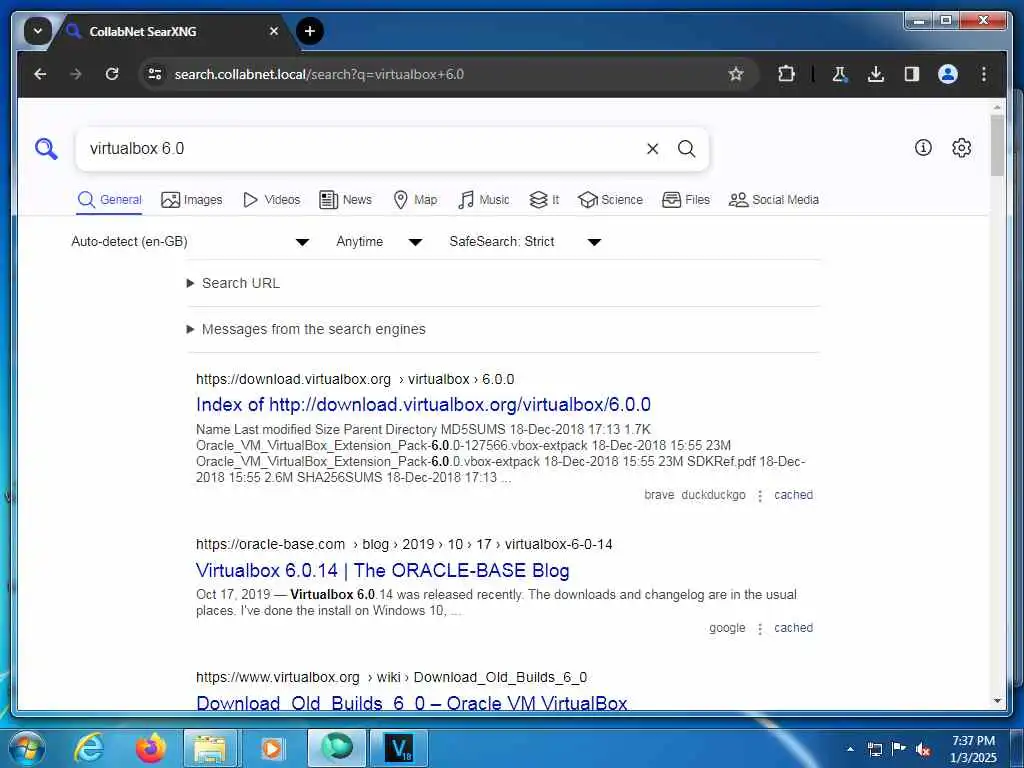Image resolution: width=1024 pixels, height=768 pixels.
Task: Bookmark this page with star
Action: tap(736, 74)
